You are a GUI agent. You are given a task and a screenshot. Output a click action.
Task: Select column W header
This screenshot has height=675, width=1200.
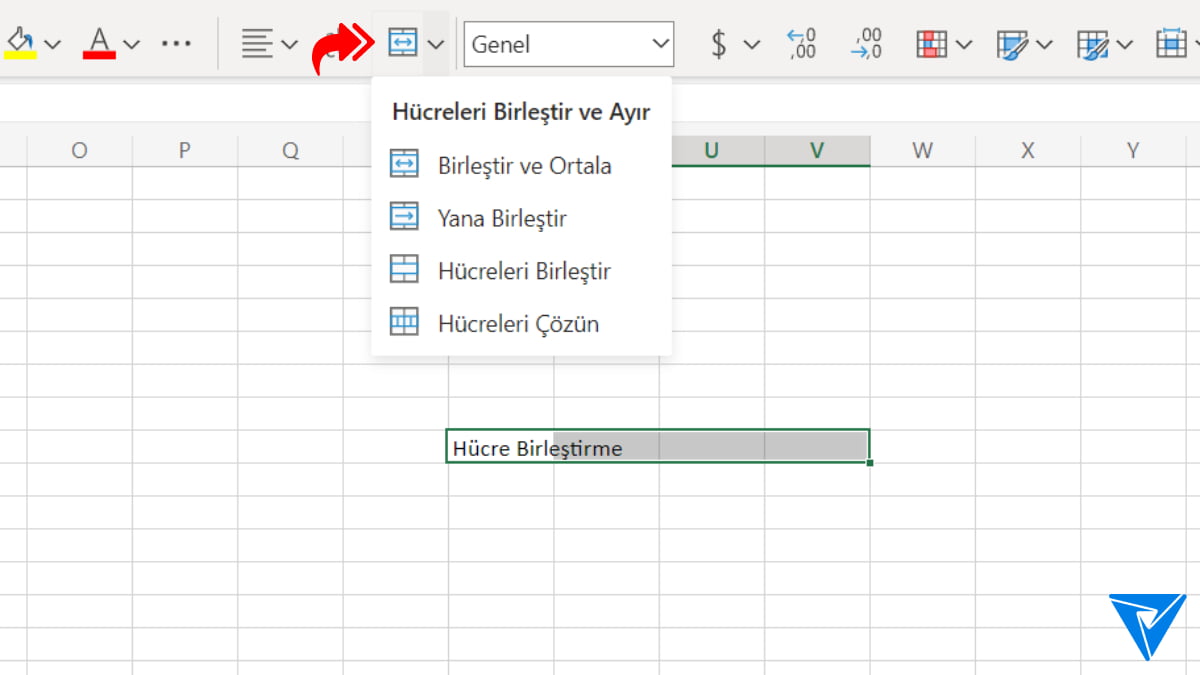[922, 151]
